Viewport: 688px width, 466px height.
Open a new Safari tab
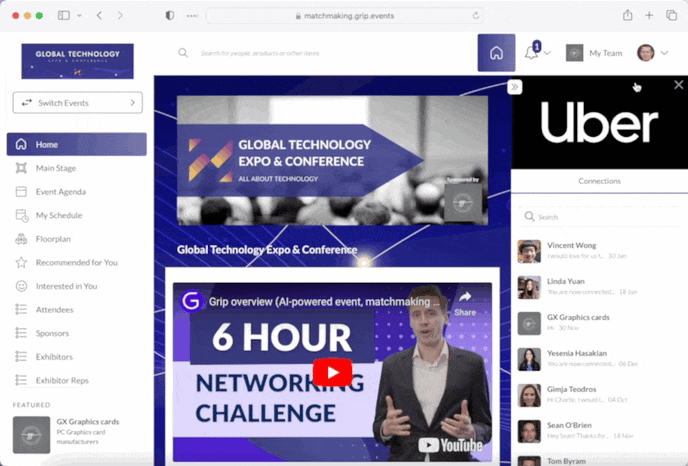pyautogui.click(x=649, y=15)
